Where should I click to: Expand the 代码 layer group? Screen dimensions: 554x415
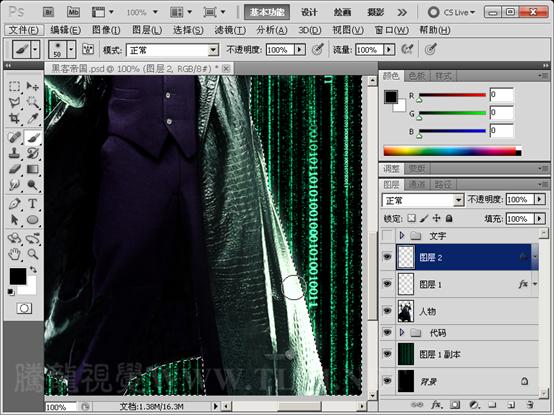pyautogui.click(x=402, y=332)
